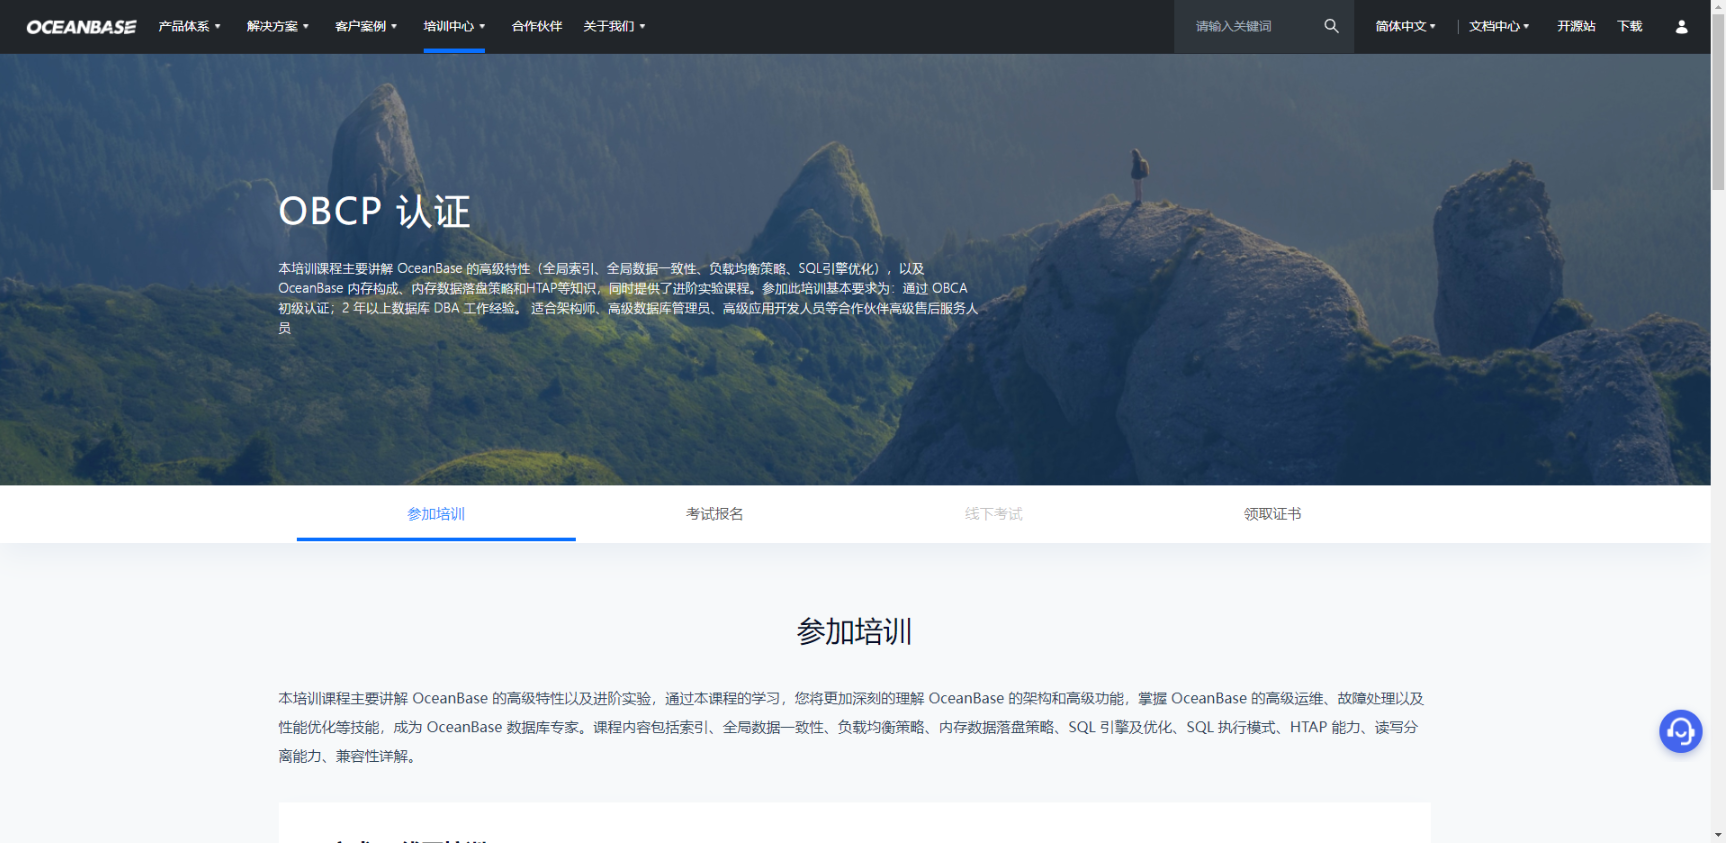Click the search magnifier icon
Image resolution: width=1726 pixels, height=843 pixels.
[1331, 26]
